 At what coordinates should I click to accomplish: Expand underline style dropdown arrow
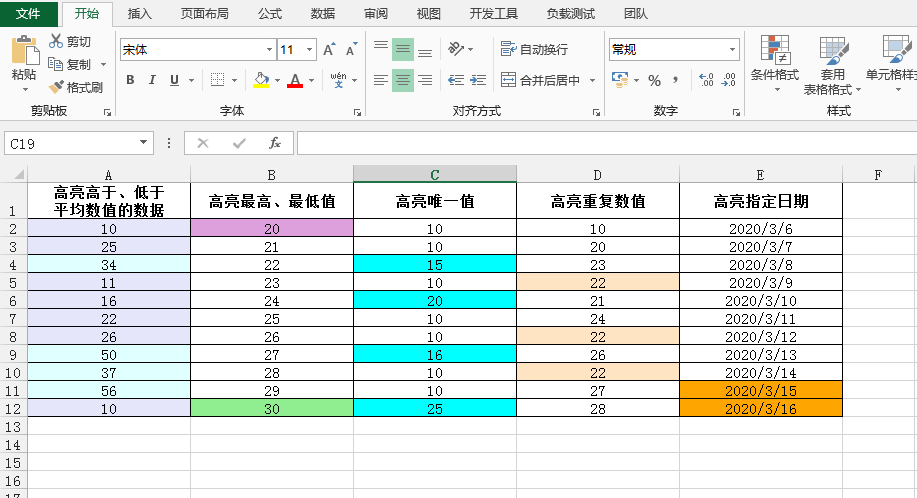(191, 80)
